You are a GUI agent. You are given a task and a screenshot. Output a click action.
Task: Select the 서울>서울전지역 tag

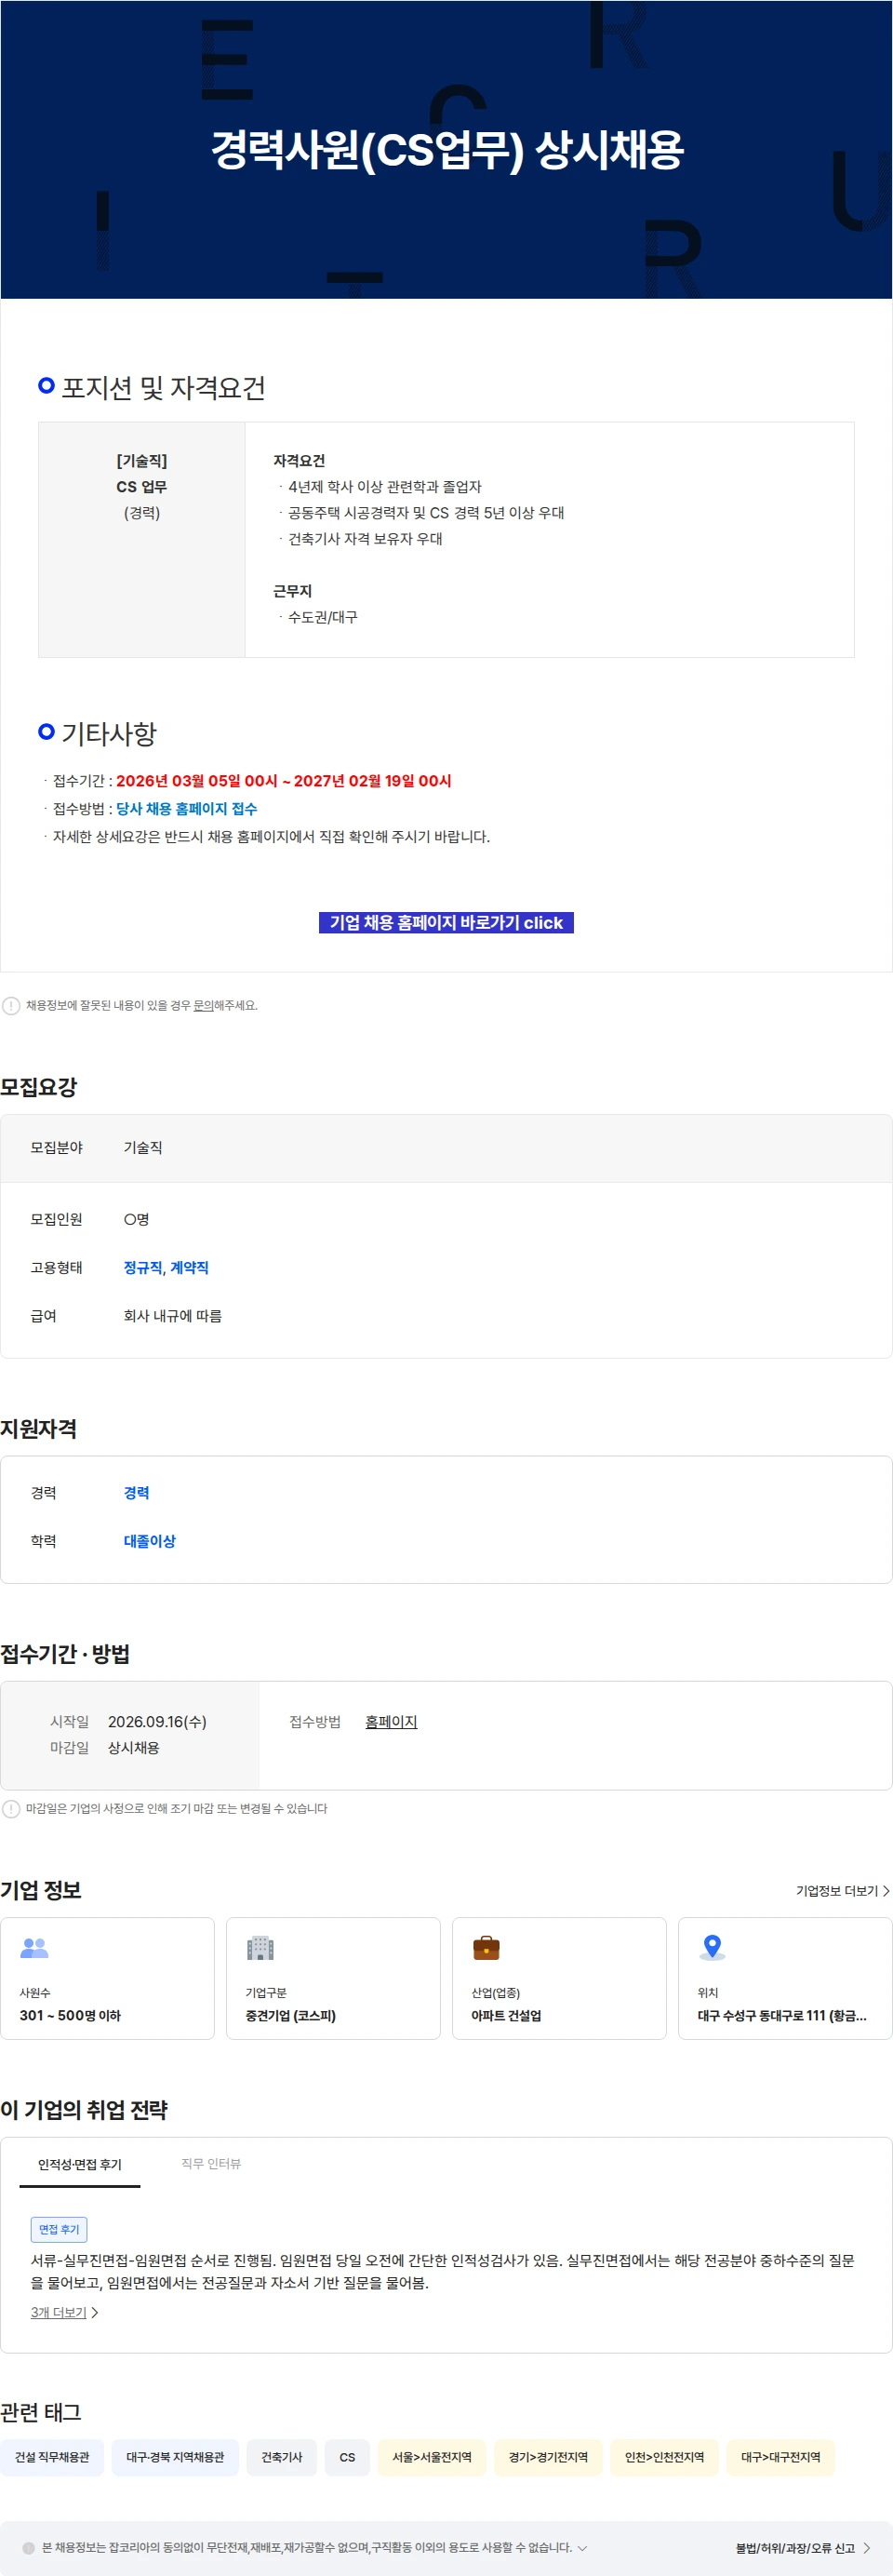tap(432, 2457)
